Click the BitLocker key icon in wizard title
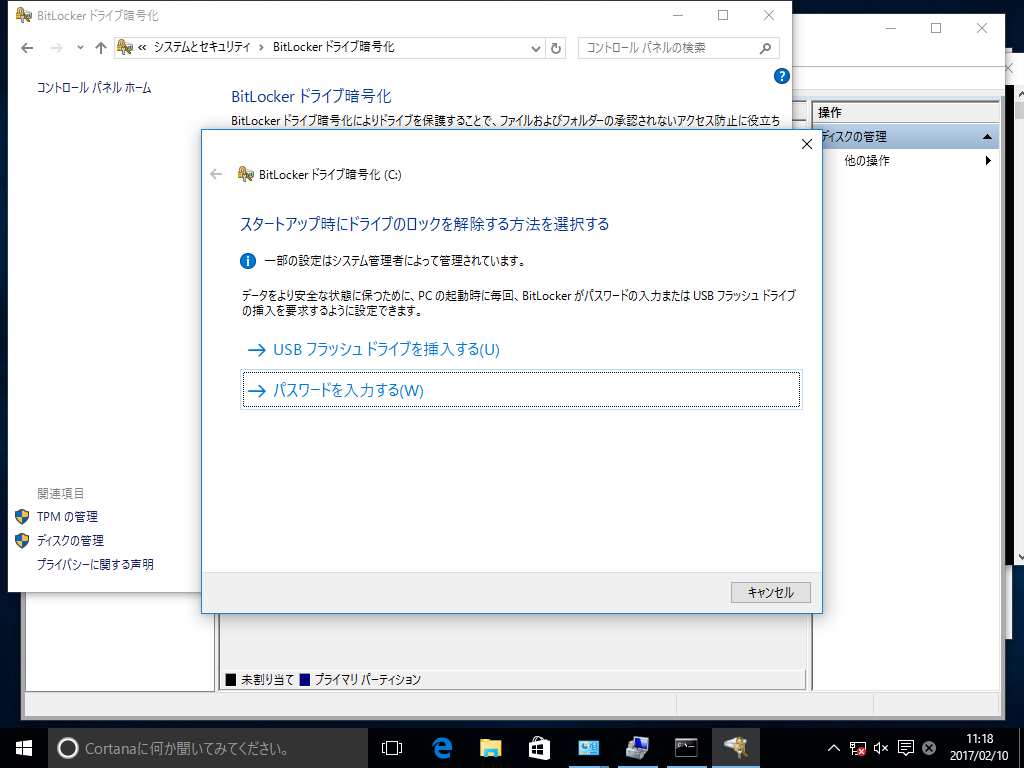The width and height of the screenshot is (1024, 768). point(246,174)
